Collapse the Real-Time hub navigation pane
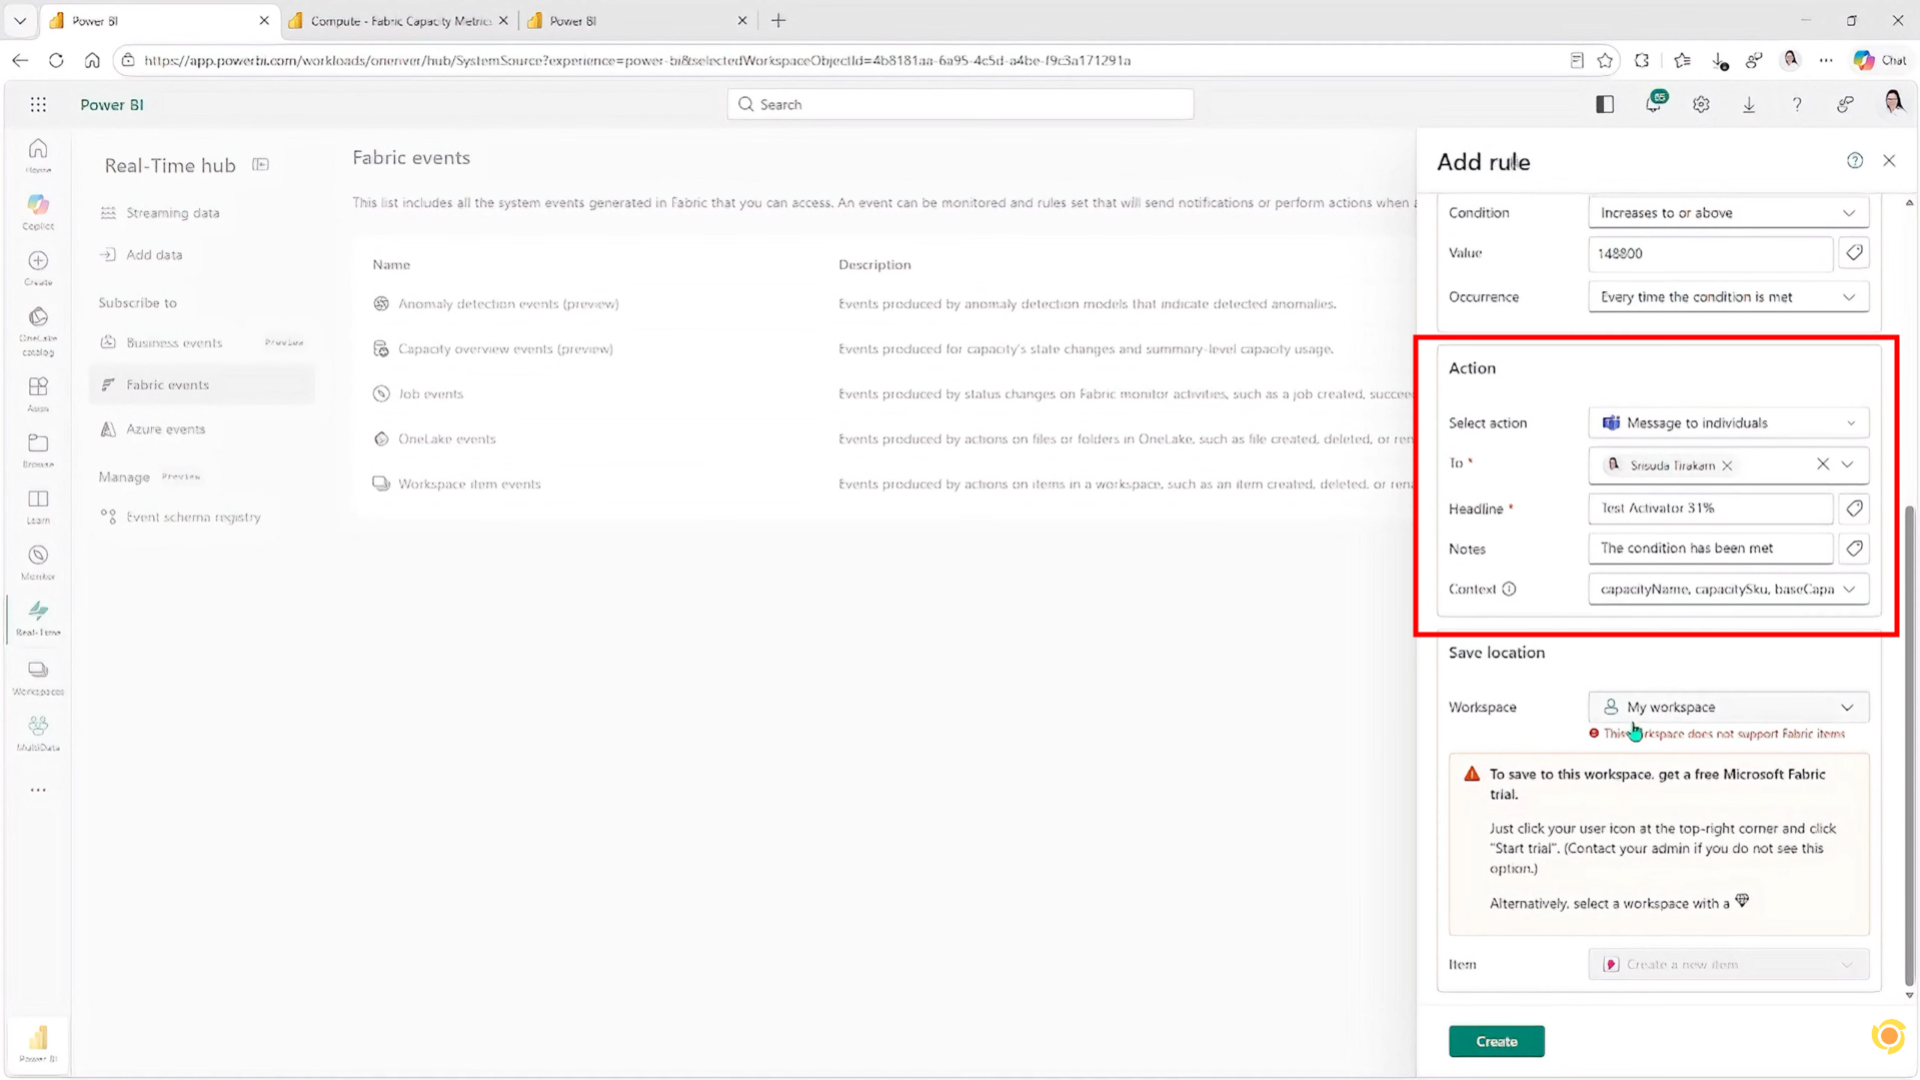 [261, 165]
